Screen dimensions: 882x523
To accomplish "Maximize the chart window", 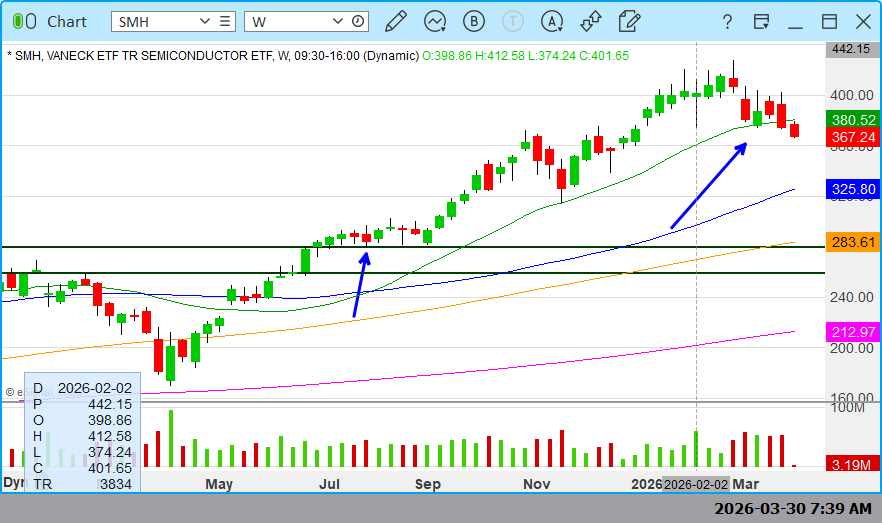I will coord(829,21).
